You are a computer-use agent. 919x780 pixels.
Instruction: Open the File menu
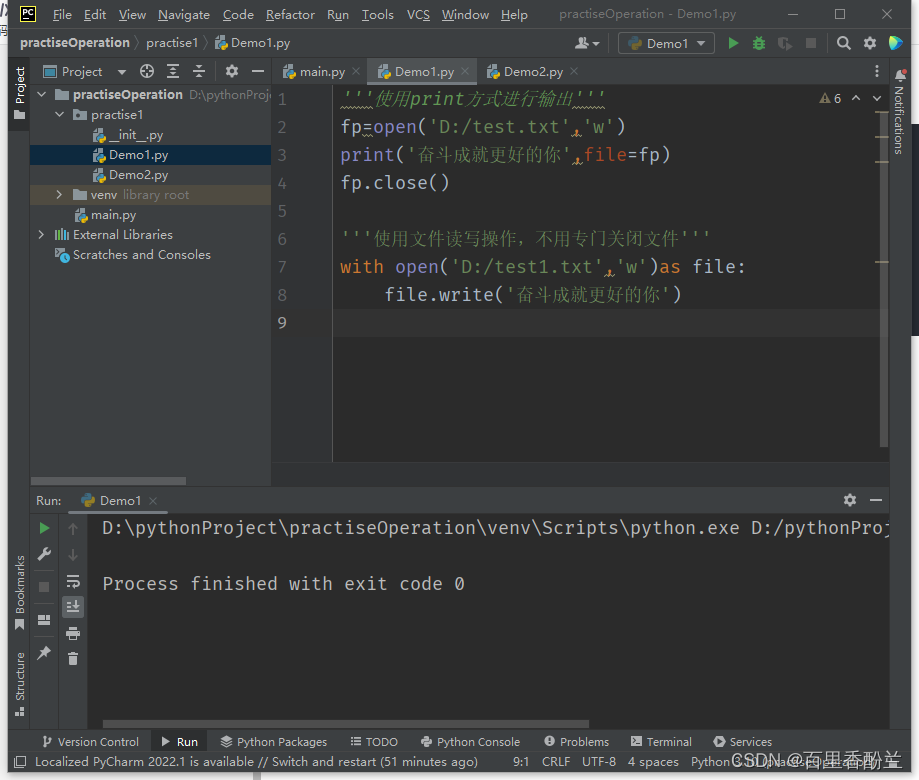pyautogui.click(x=62, y=15)
